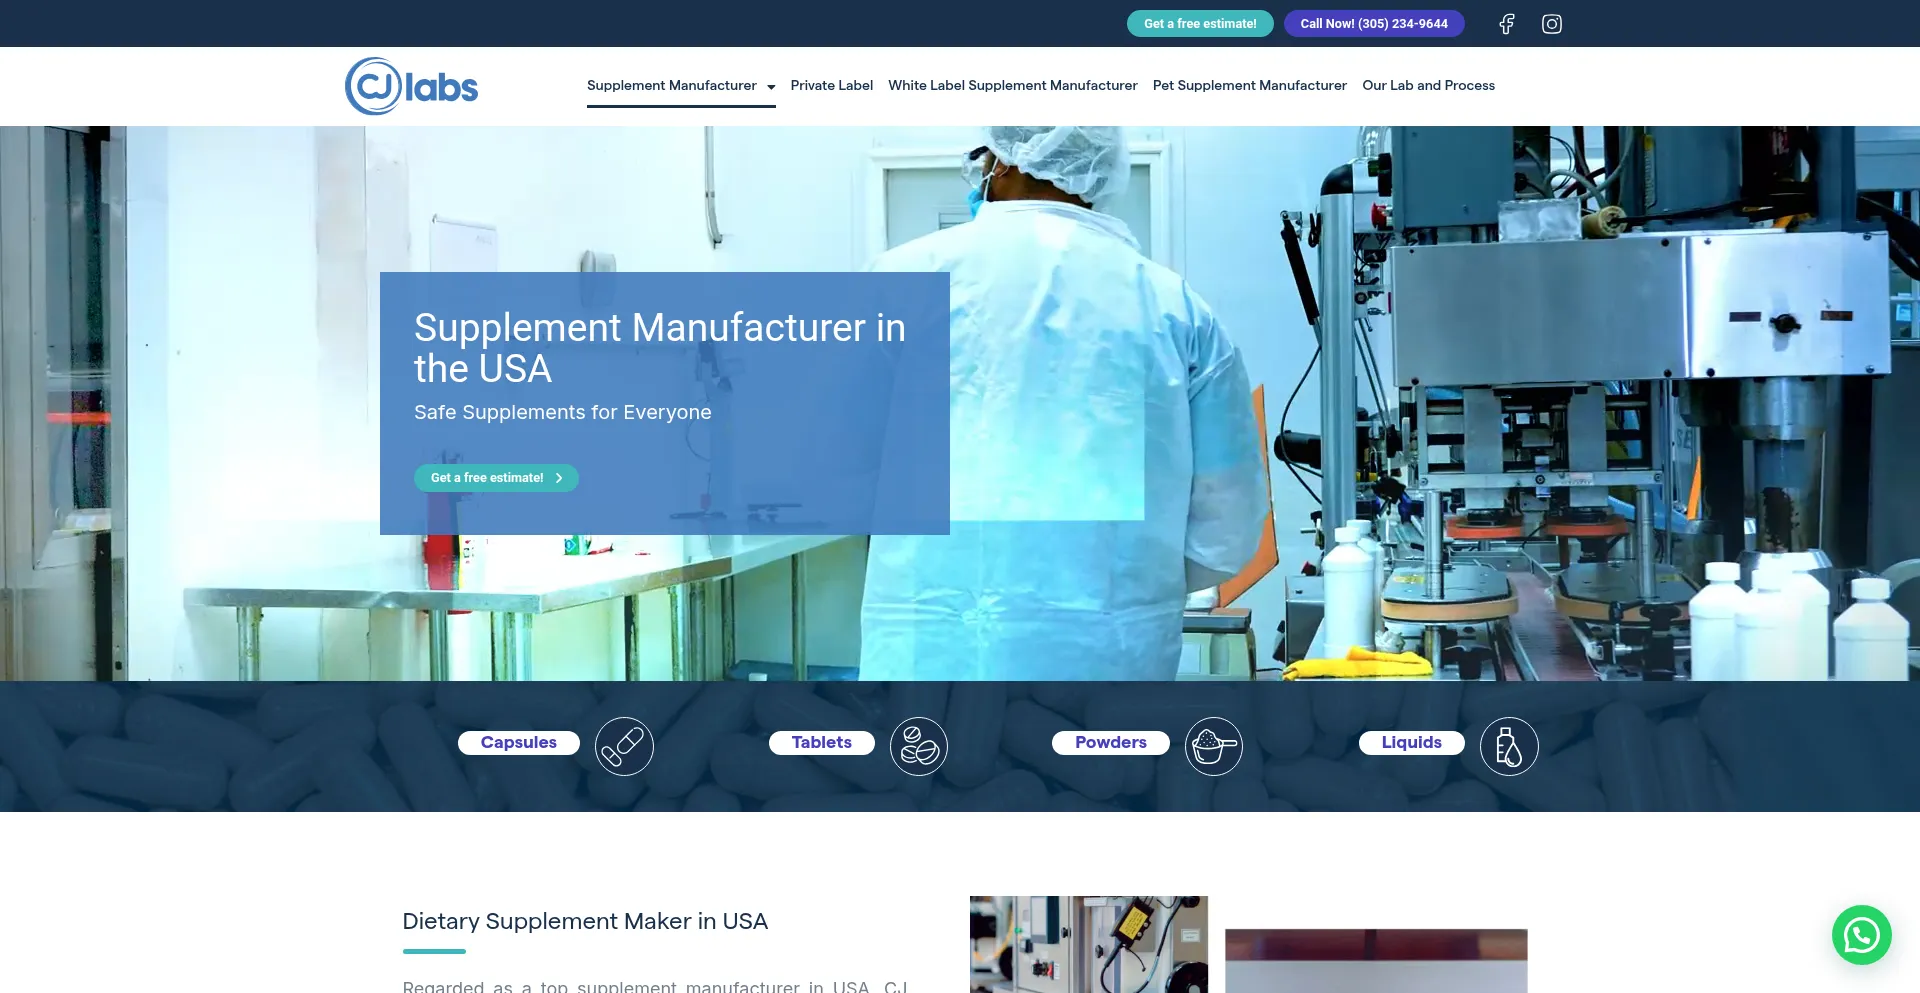Screen dimensions: 1920x993
Task: Visit Our Lab and Process page
Action: point(1428,85)
